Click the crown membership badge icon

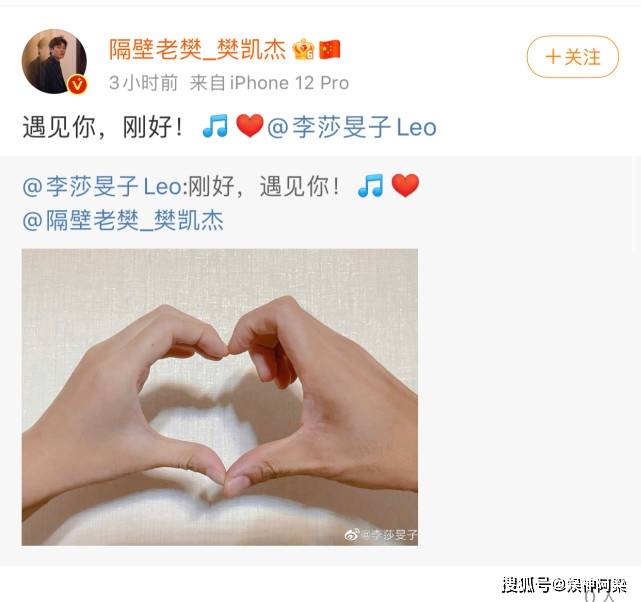pos(303,50)
